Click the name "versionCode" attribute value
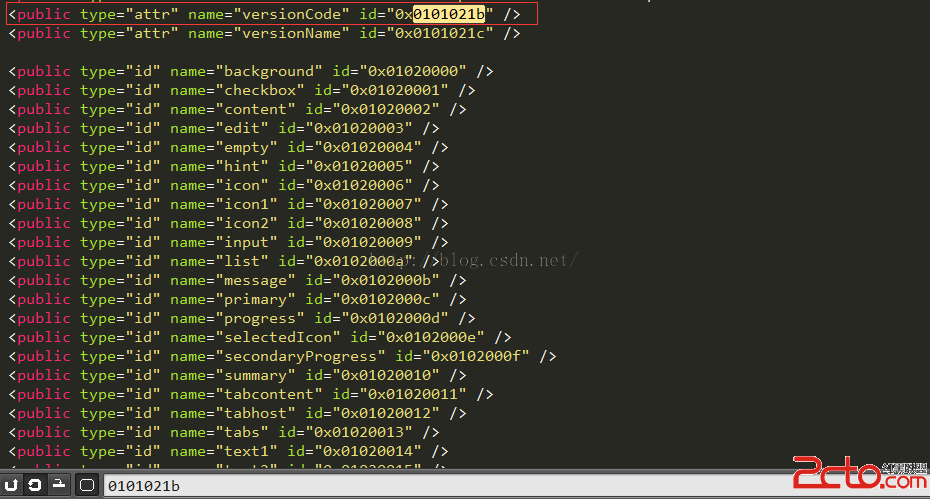 [x=292, y=14]
